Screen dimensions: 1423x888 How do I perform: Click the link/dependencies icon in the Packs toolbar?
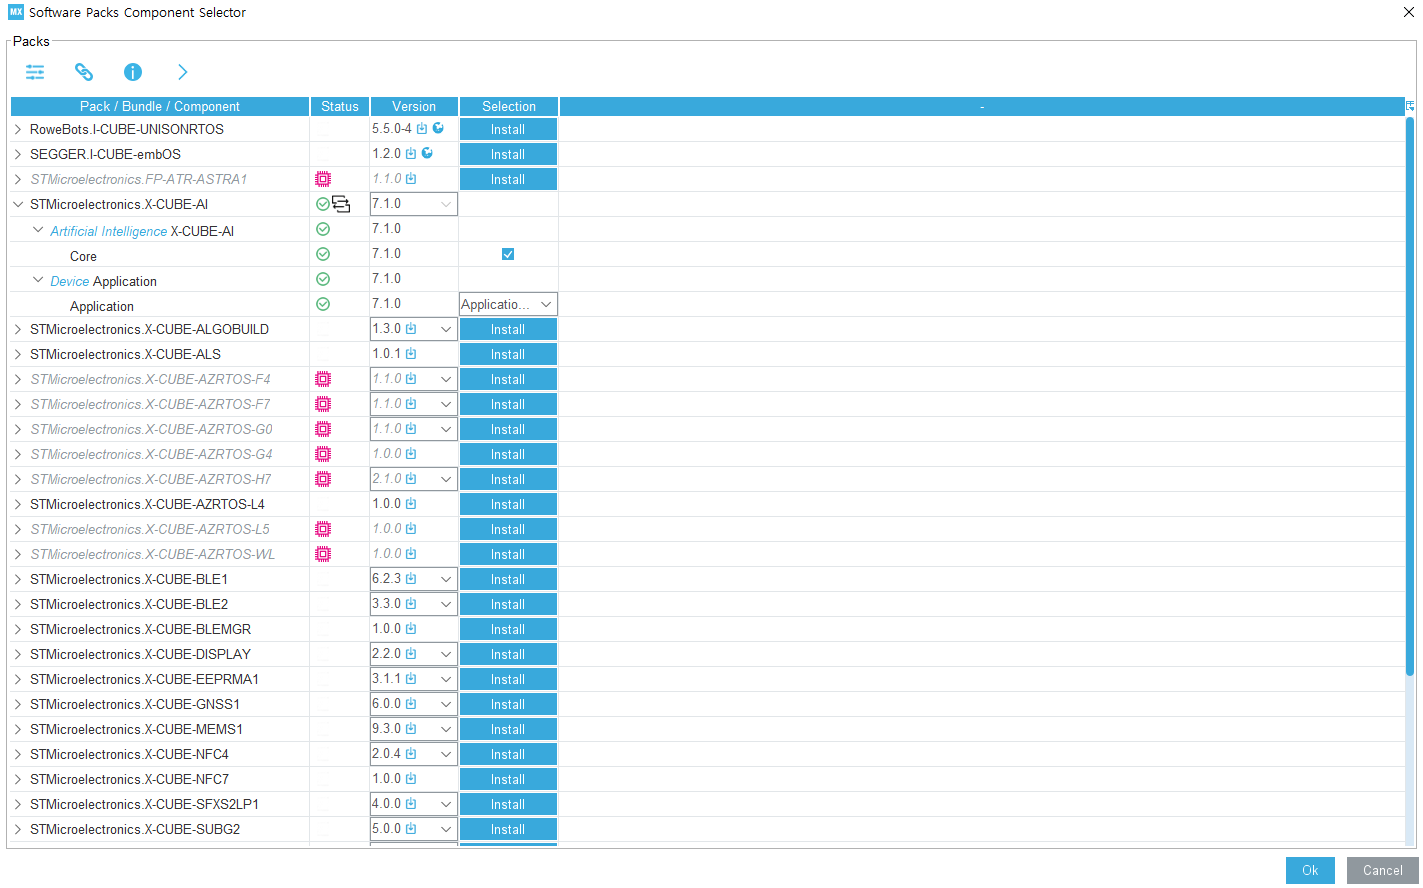click(x=84, y=72)
